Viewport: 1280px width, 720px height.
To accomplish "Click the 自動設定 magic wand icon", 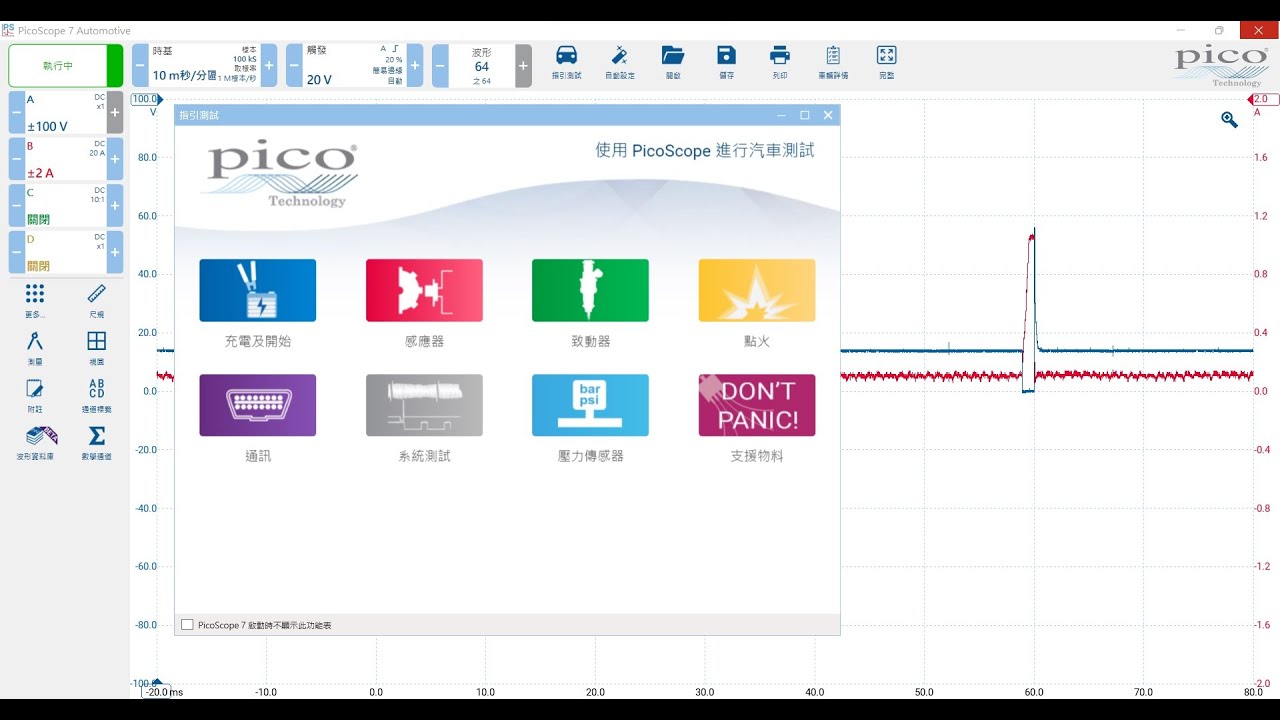I will click(x=620, y=62).
